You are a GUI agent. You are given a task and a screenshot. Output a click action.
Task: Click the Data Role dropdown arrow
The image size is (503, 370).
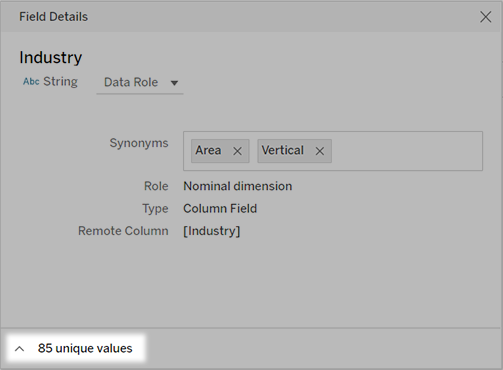click(x=174, y=83)
